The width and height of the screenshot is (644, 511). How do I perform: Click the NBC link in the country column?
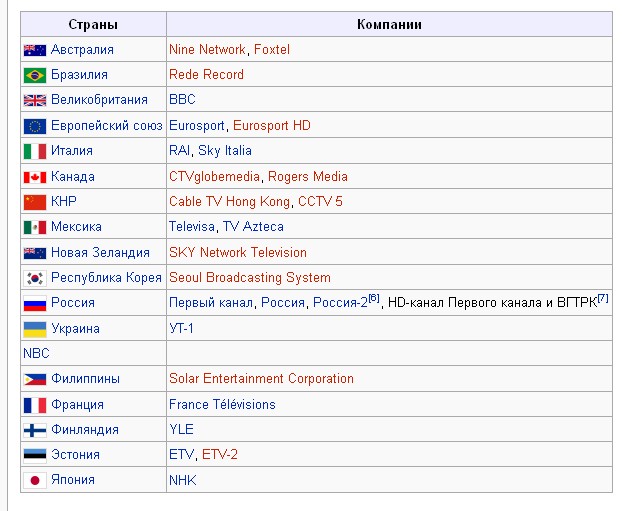click(36, 354)
